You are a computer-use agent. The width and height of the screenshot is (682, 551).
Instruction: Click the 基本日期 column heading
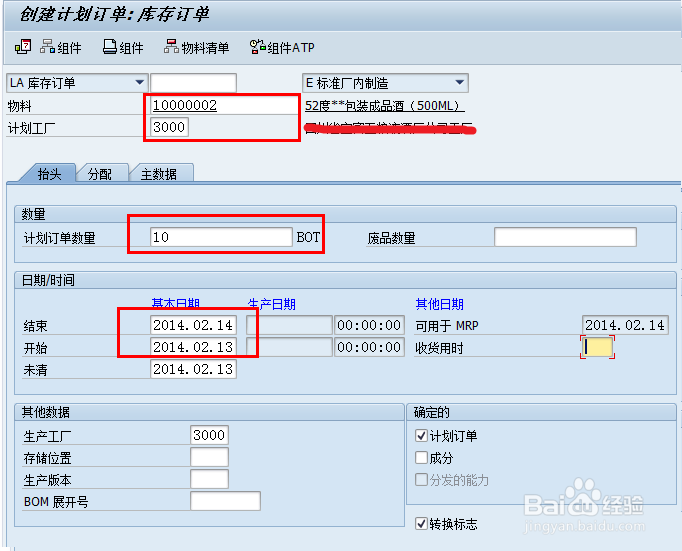tap(176, 304)
